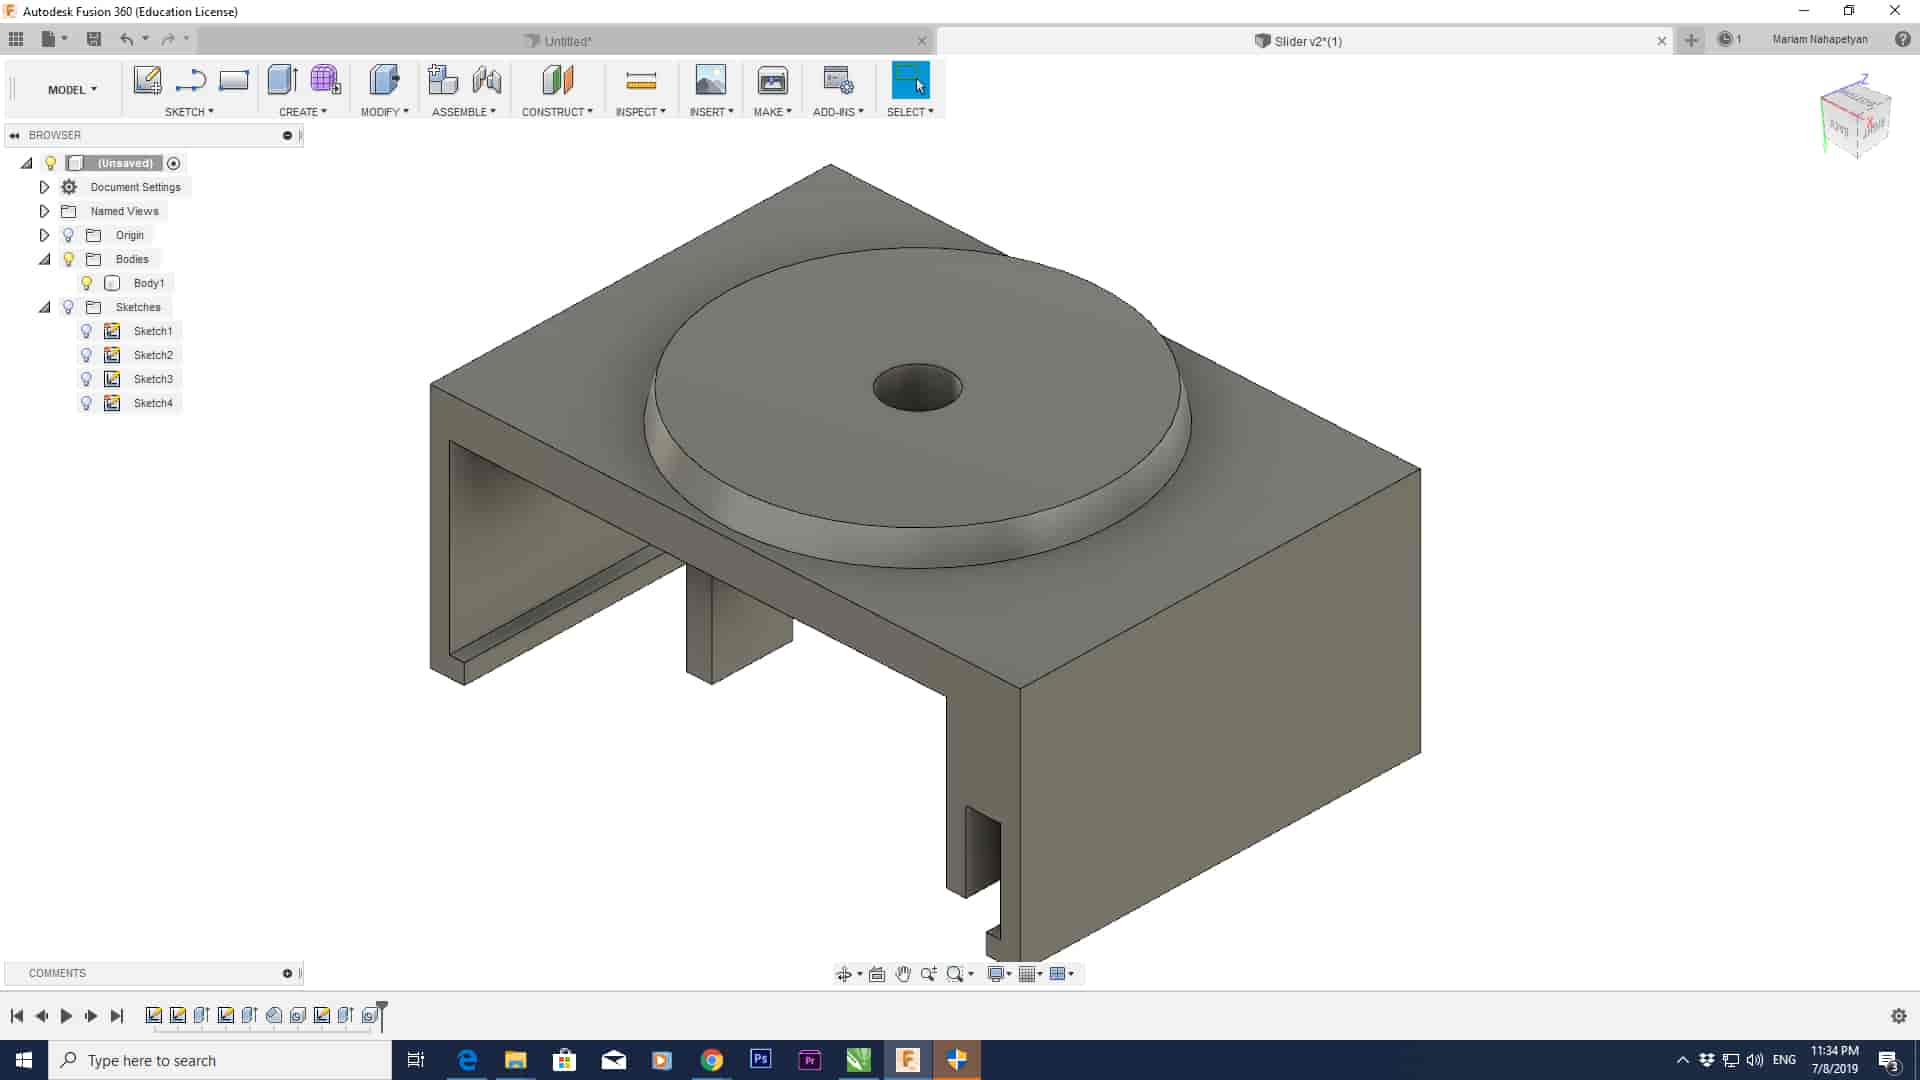Click the Offset Plane construct icon
Viewport: 1920px width, 1080px height.
click(557, 80)
